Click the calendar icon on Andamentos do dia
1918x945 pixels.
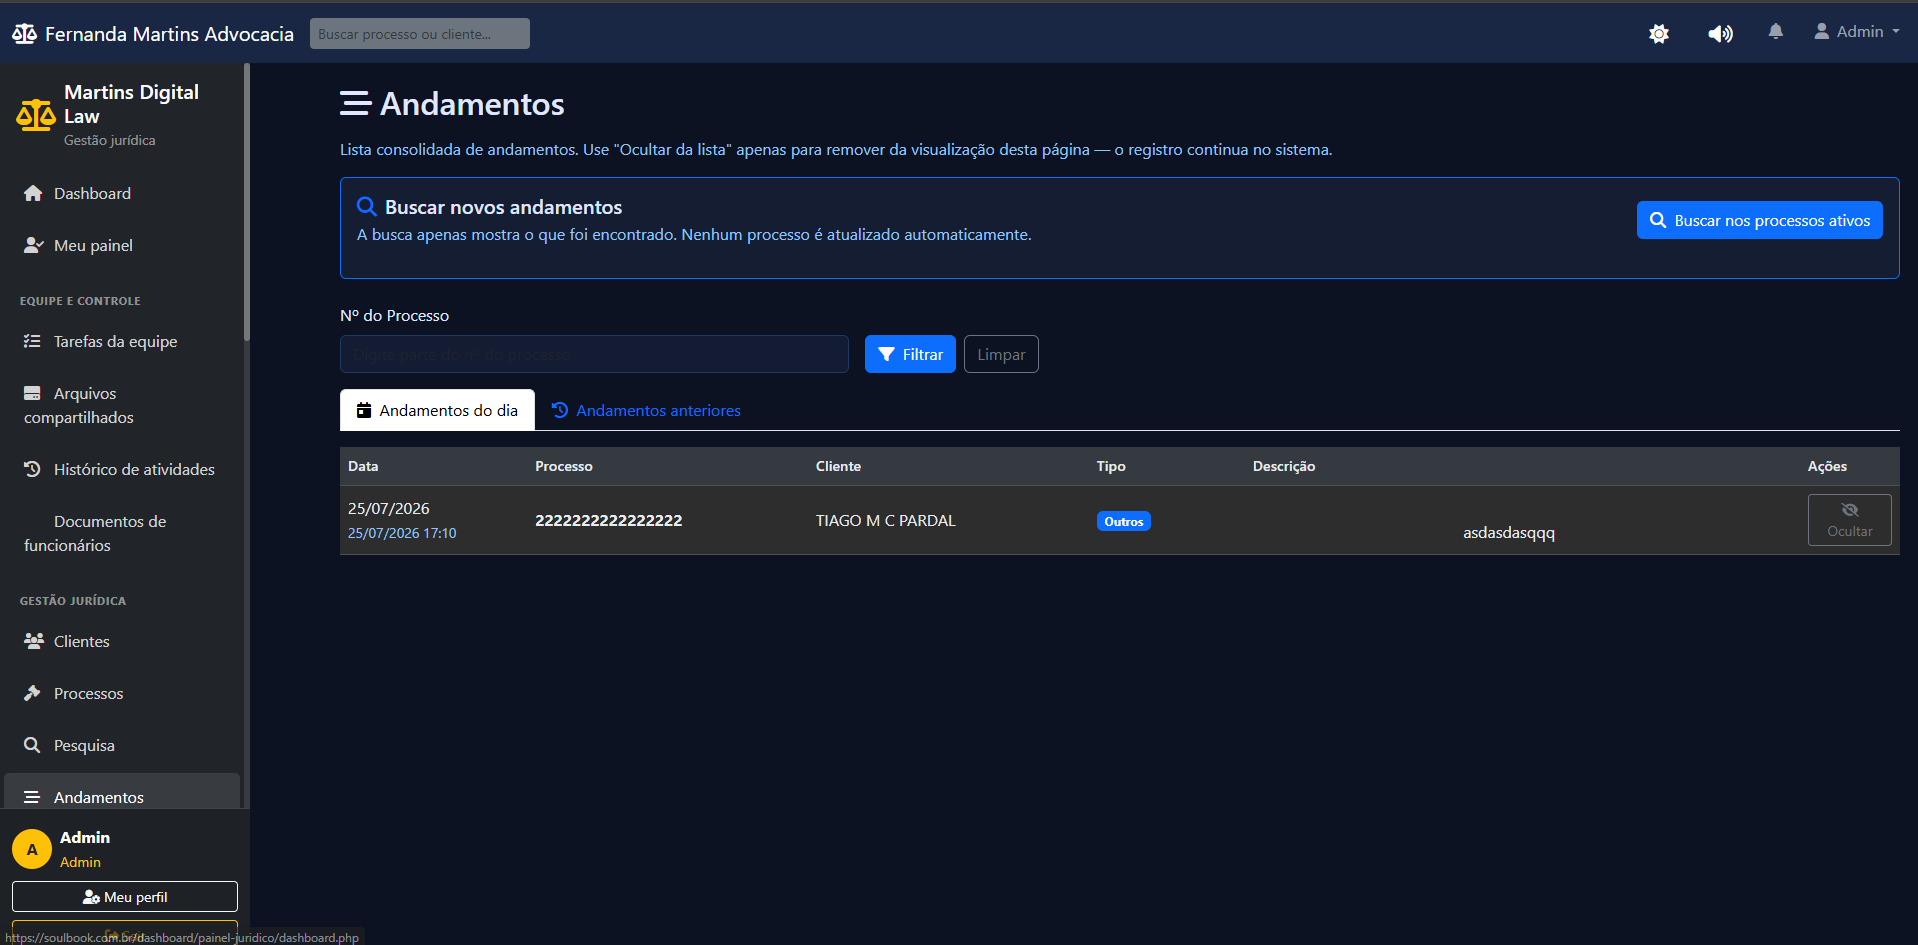[364, 410]
